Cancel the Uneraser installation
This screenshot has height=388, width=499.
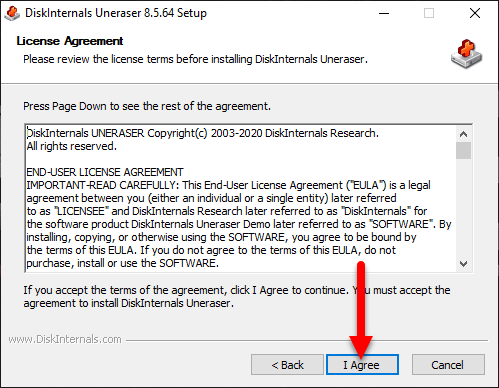(x=448, y=365)
